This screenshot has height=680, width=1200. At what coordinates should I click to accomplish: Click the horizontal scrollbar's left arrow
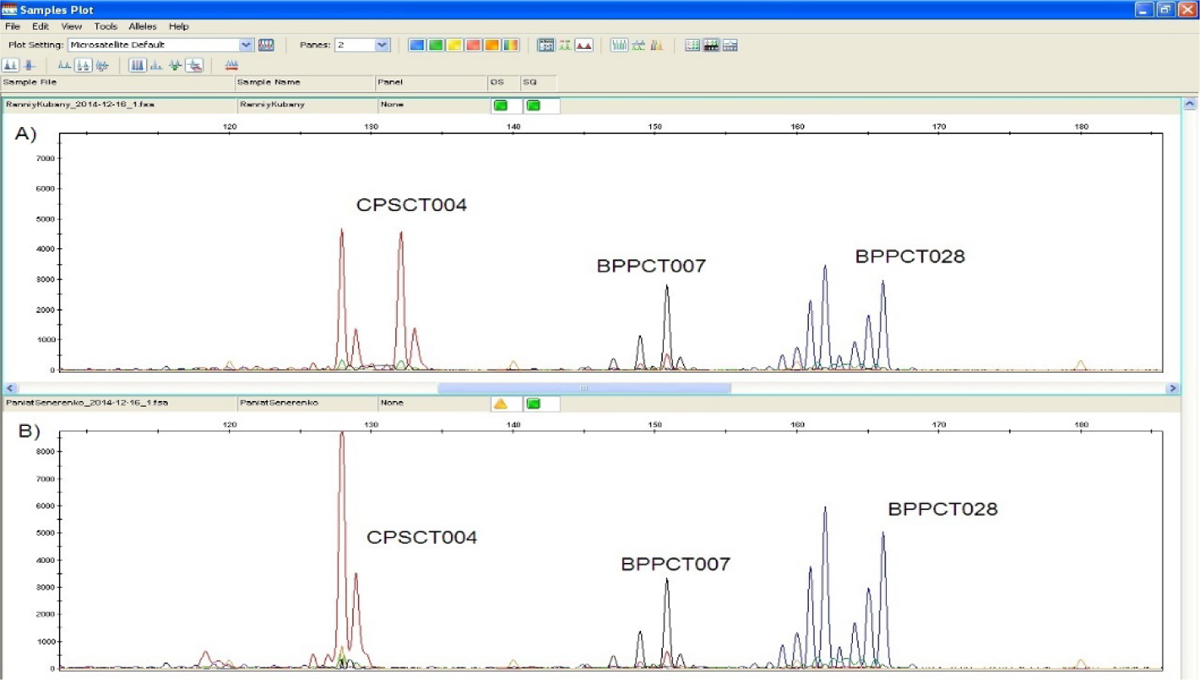point(11,388)
